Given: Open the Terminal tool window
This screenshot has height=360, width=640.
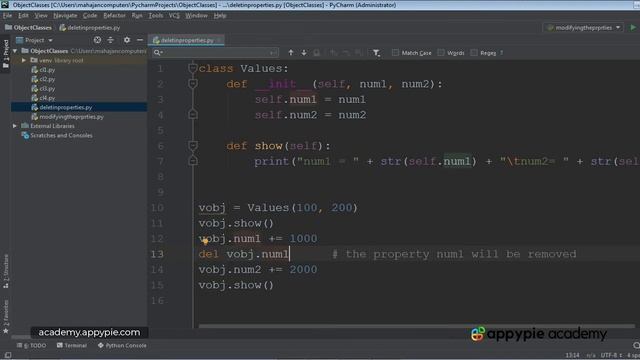Looking at the screenshot, I should coord(72,345).
